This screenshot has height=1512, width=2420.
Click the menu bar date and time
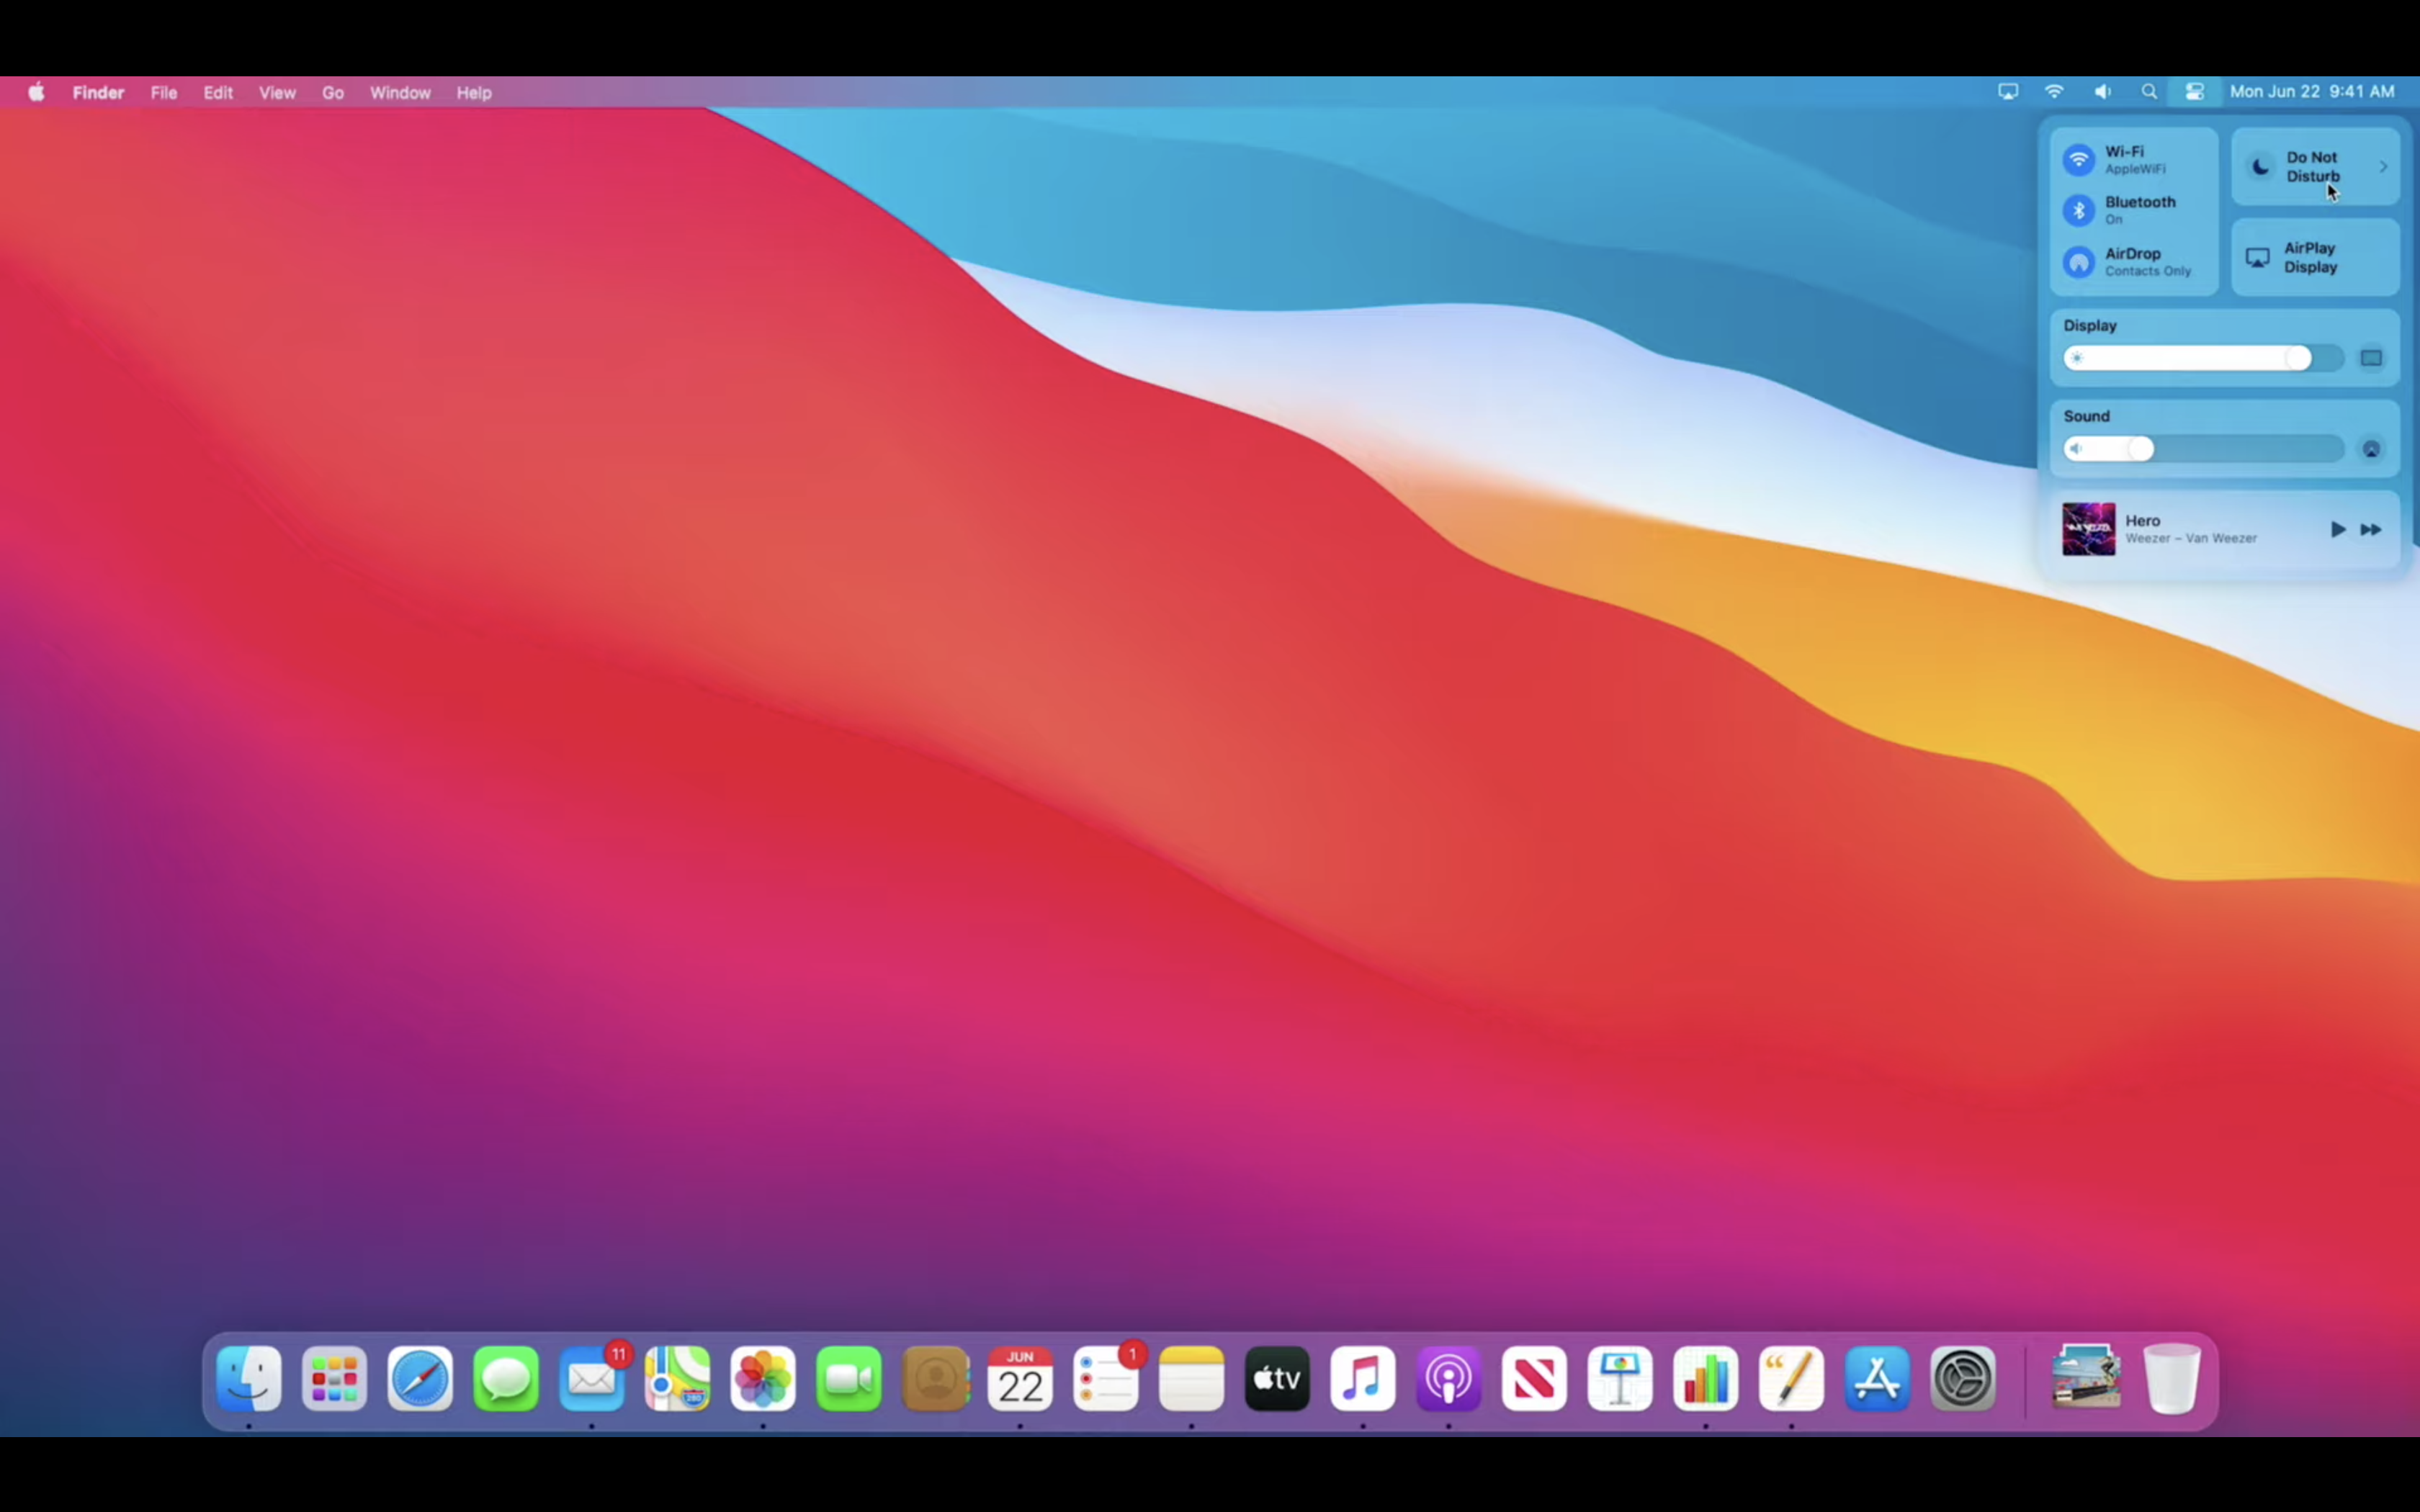pyautogui.click(x=2311, y=92)
